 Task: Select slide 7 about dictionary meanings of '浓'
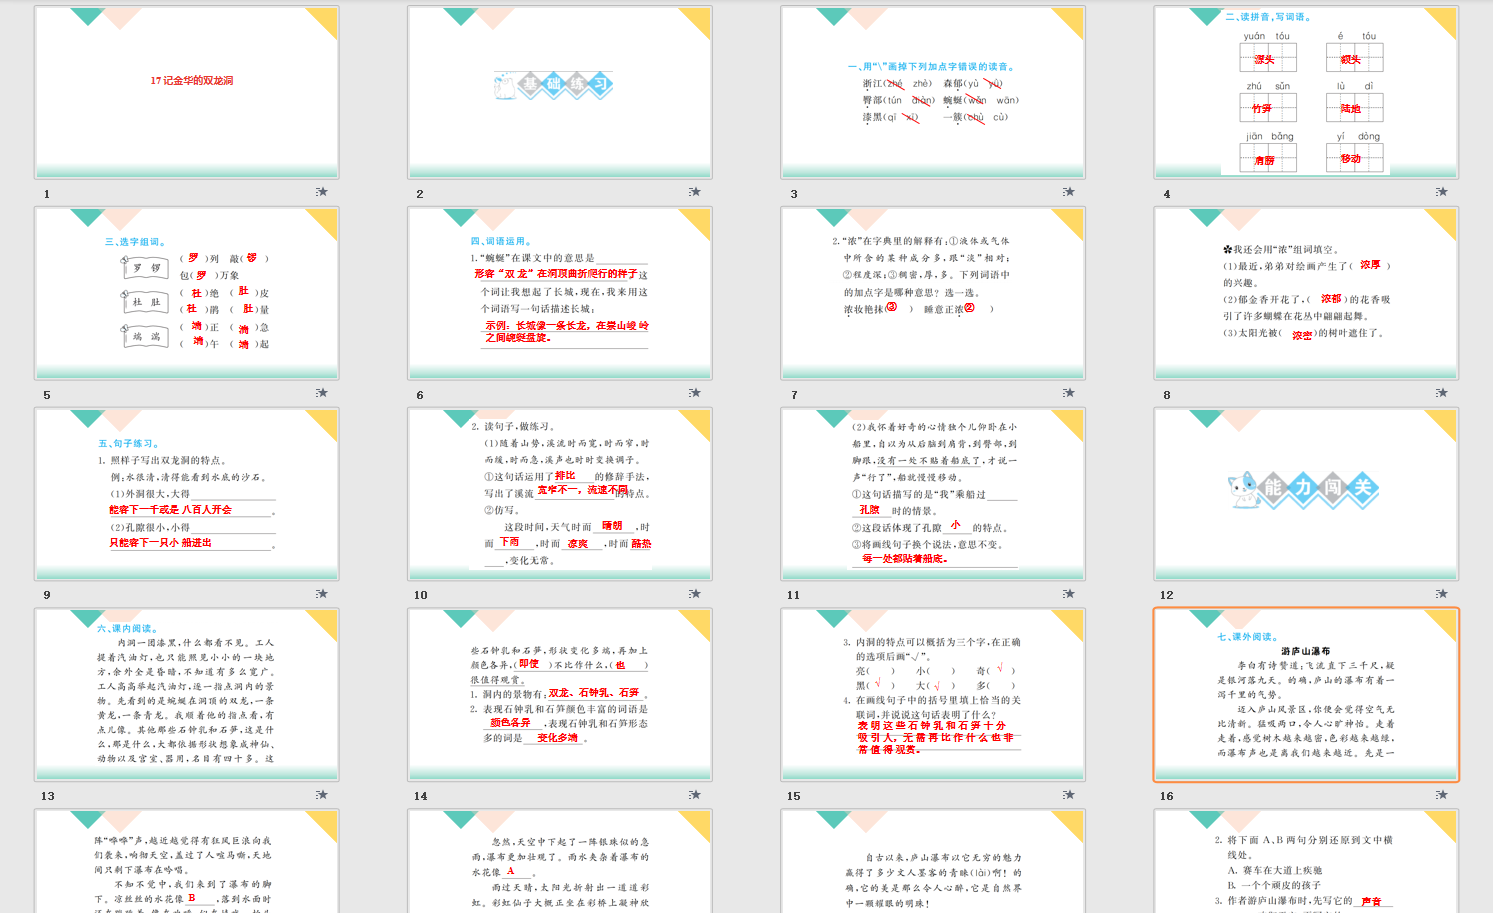(933, 293)
